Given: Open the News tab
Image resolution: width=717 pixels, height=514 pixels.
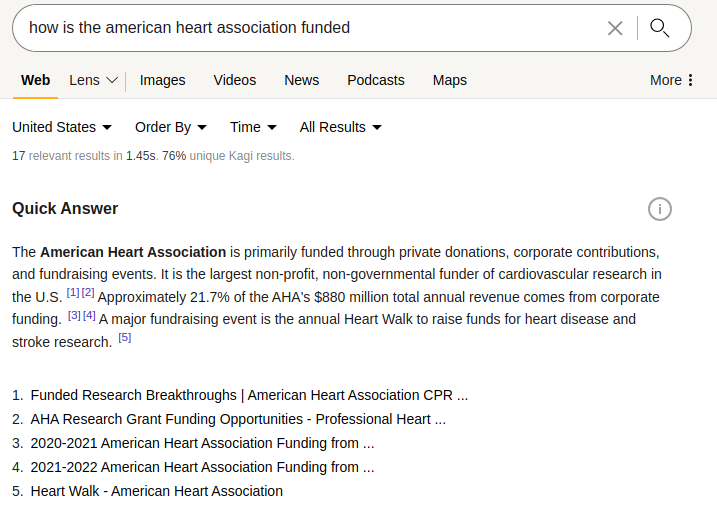Looking at the screenshot, I should coord(302,80).
